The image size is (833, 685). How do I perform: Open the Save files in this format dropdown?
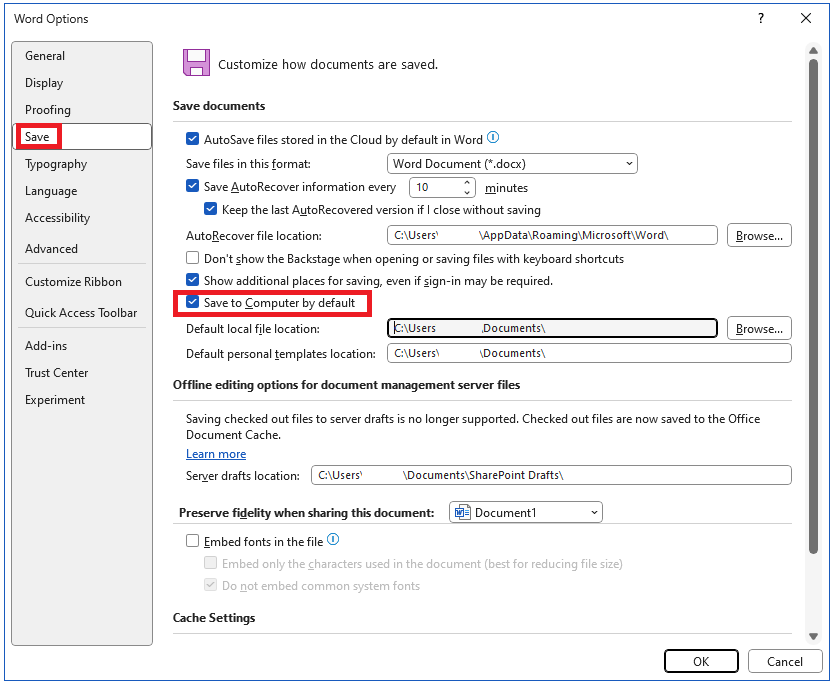627,163
